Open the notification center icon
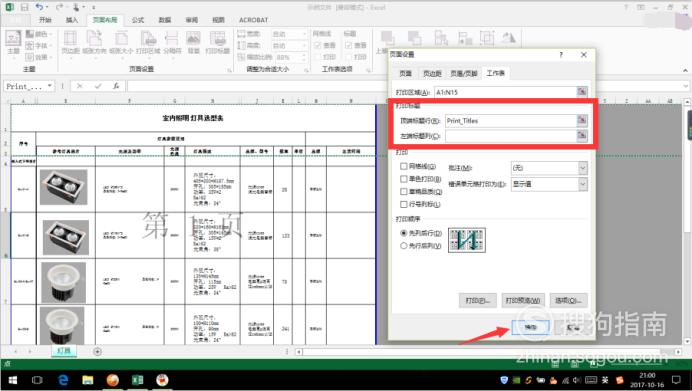Screen dimensions: 692x391 tap(676, 380)
